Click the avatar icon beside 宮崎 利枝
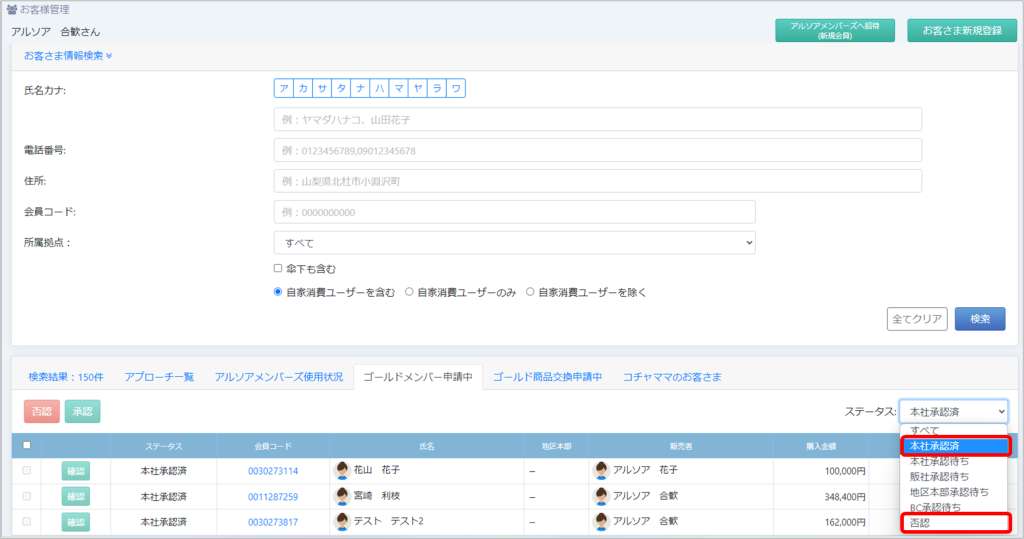Viewport: 1024px width, 539px height. 342,496
